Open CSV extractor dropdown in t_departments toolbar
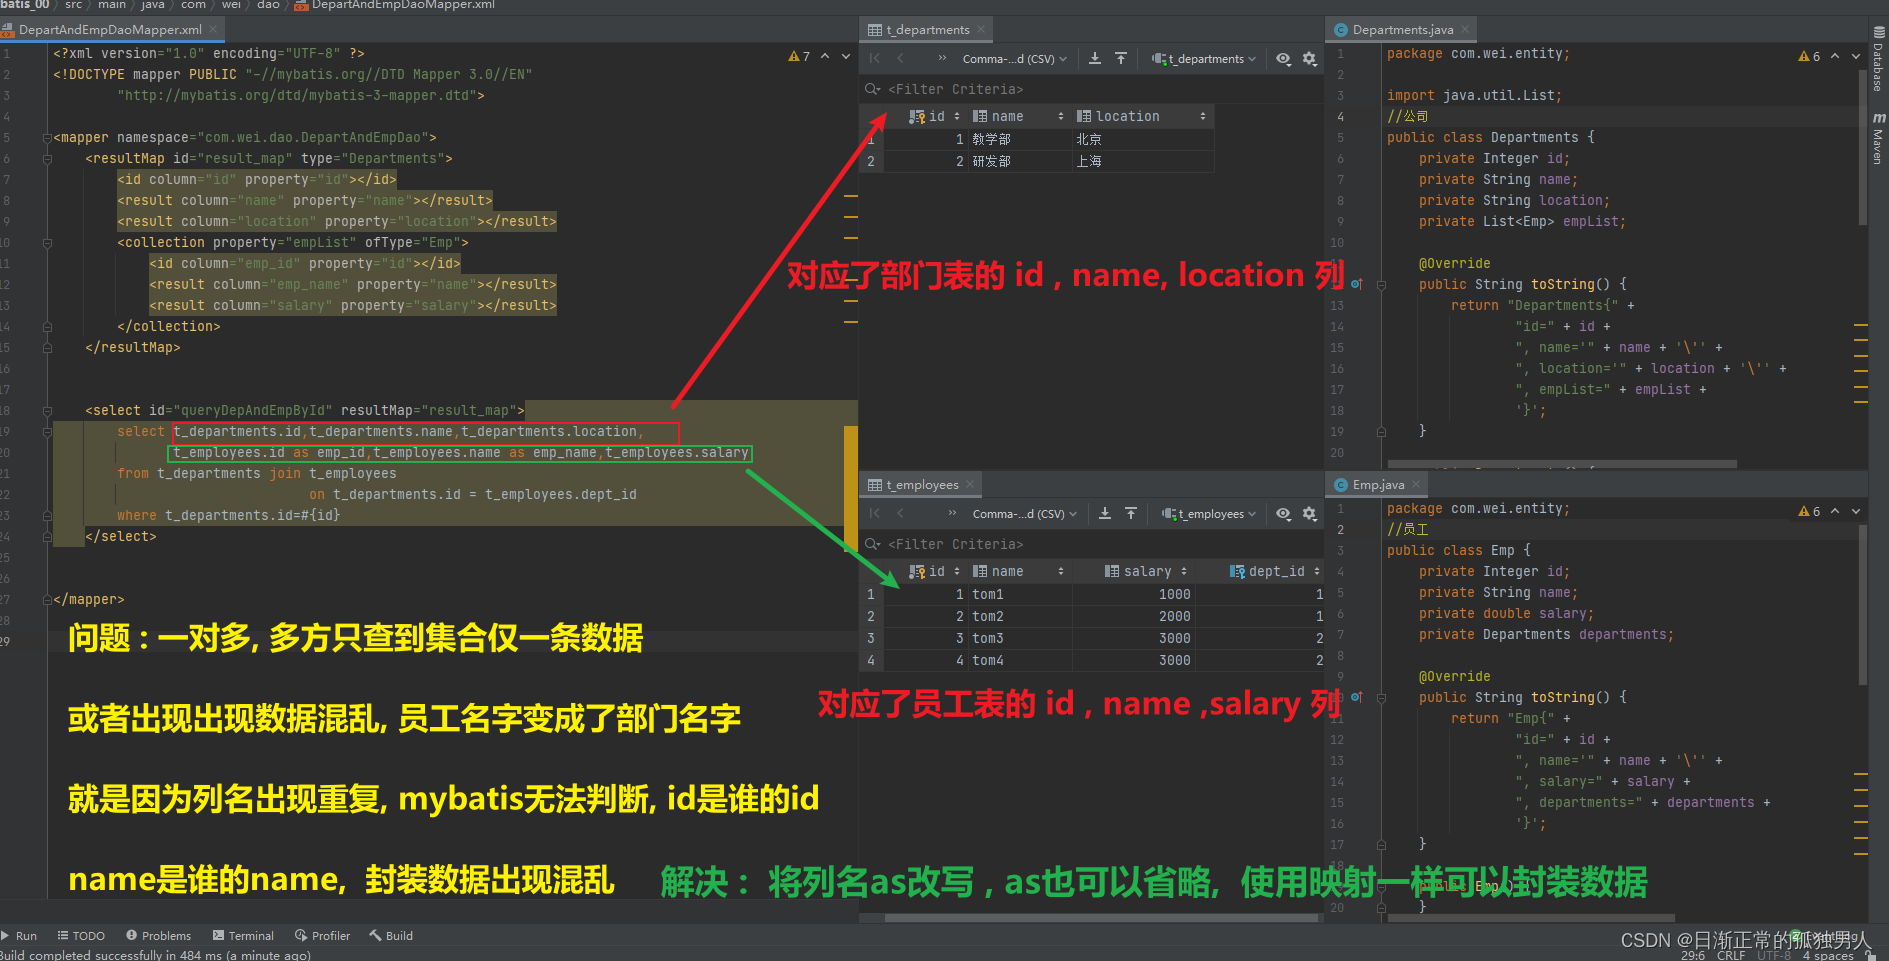Viewport: 1889px width, 961px height. 1015,59
